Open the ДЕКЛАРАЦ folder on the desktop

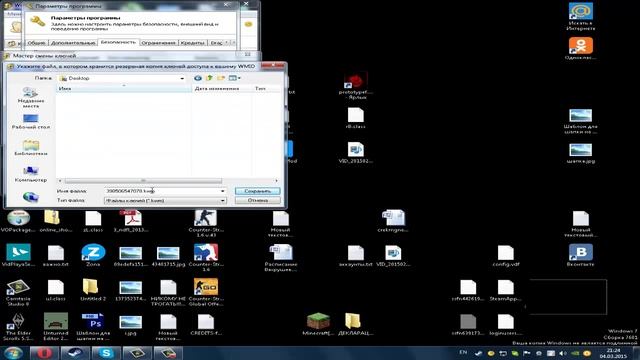[x=356, y=324]
